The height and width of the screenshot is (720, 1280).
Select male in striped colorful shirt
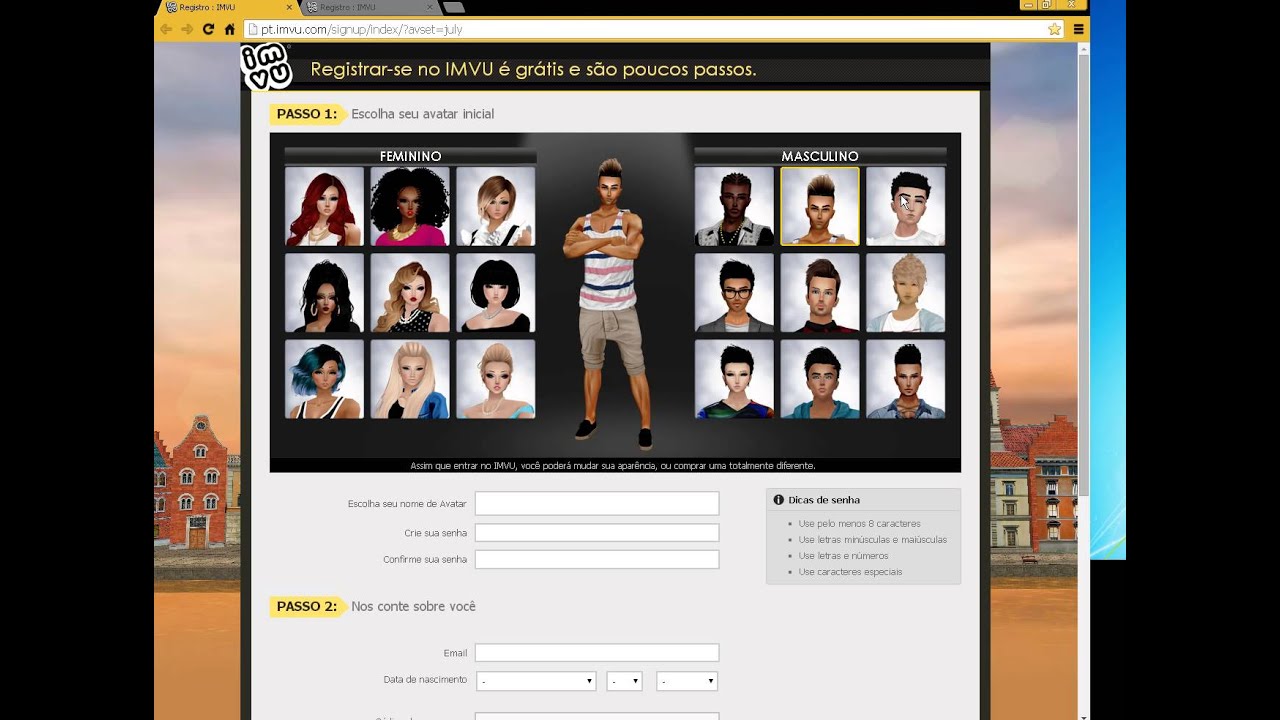[x=734, y=379]
